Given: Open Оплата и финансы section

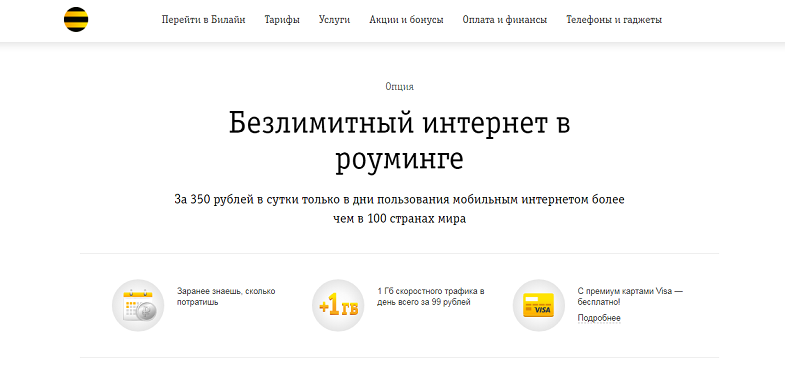Looking at the screenshot, I should (x=505, y=20).
